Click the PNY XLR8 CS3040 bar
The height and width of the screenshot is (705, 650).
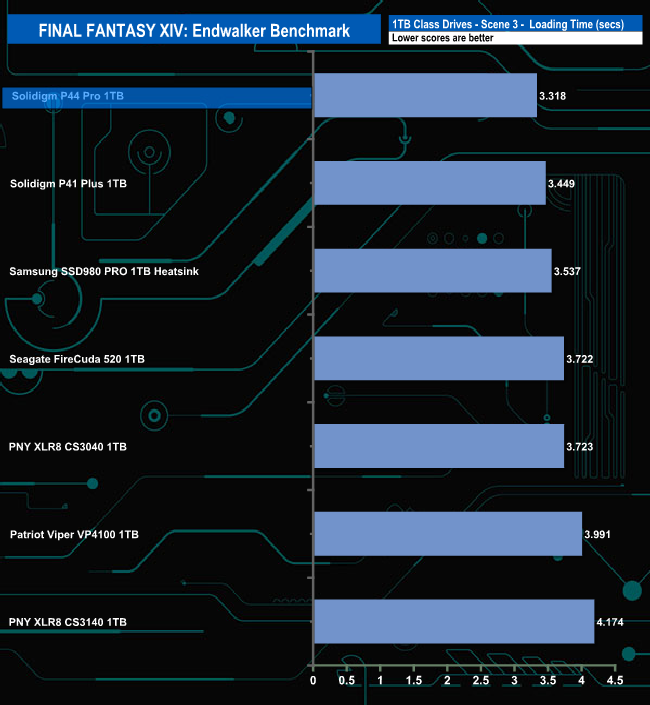point(439,446)
